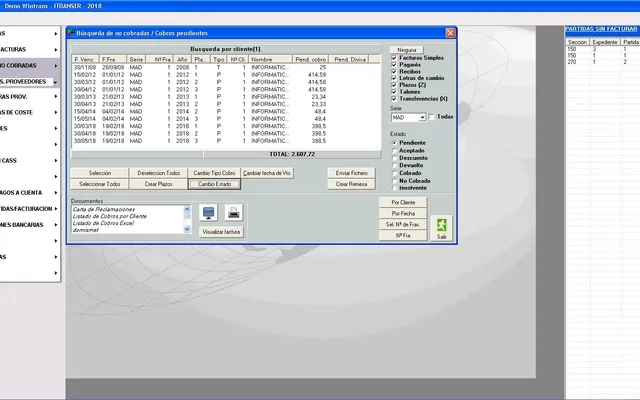Expand the AS DE COSTE submenu arrow
The width and height of the screenshot is (640, 400).
[56, 113]
